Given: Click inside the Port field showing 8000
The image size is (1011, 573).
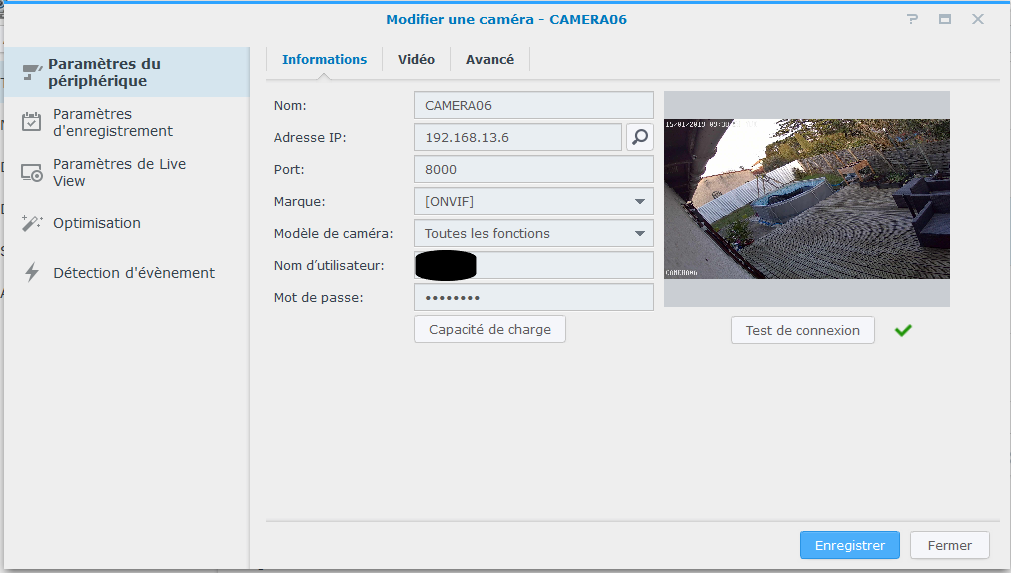Looking at the screenshot, I should [x=533, y=169].
